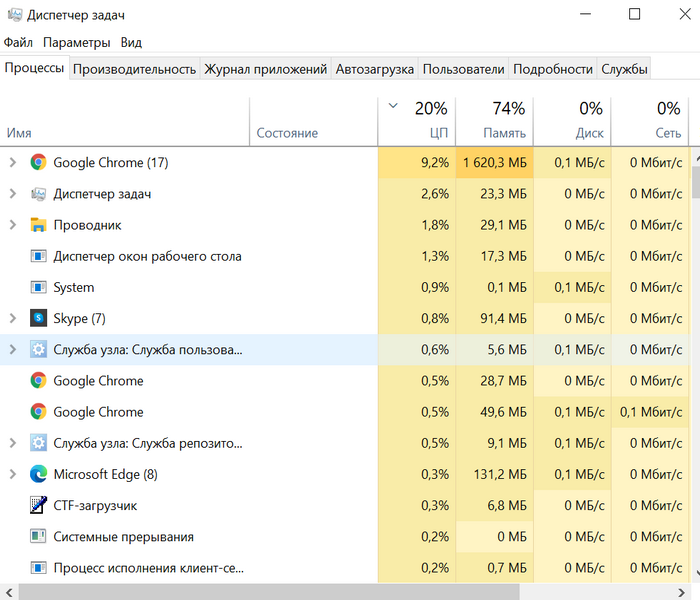The image size is (700, 600).
Task: Click the CTF-загрузчик process icon
Action: (x=39, y=505)
